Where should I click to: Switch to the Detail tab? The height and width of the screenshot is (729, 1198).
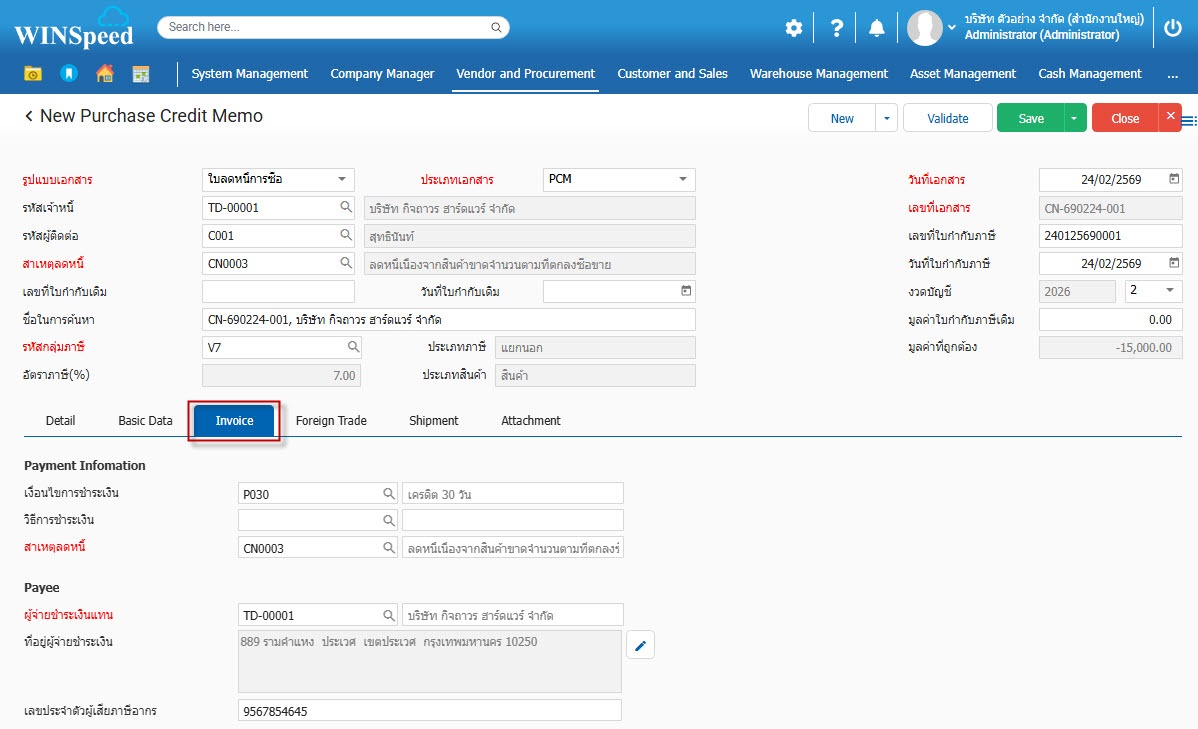tap(60, 421)
